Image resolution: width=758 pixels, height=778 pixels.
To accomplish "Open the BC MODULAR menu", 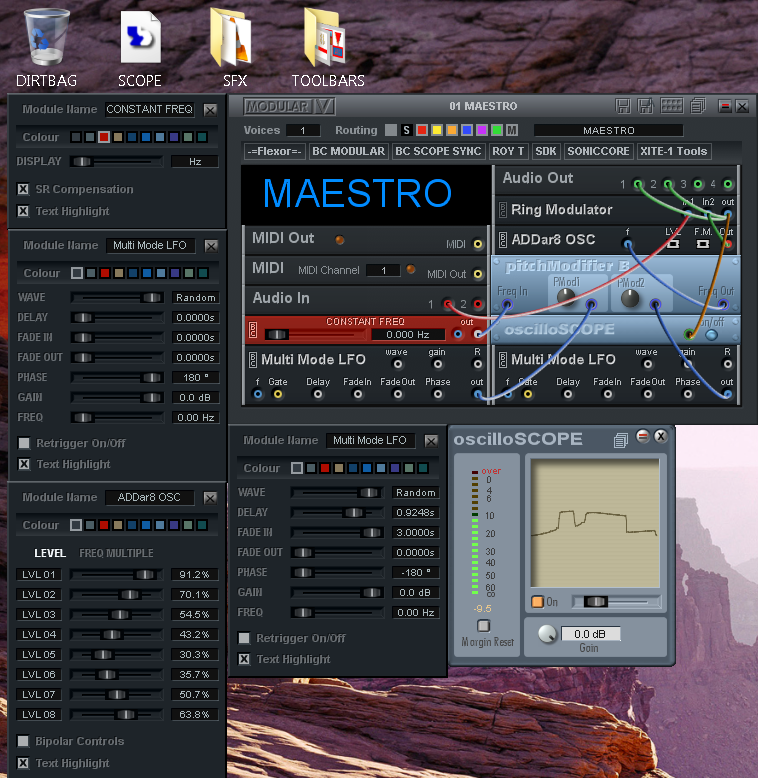I will pos(348,151).
